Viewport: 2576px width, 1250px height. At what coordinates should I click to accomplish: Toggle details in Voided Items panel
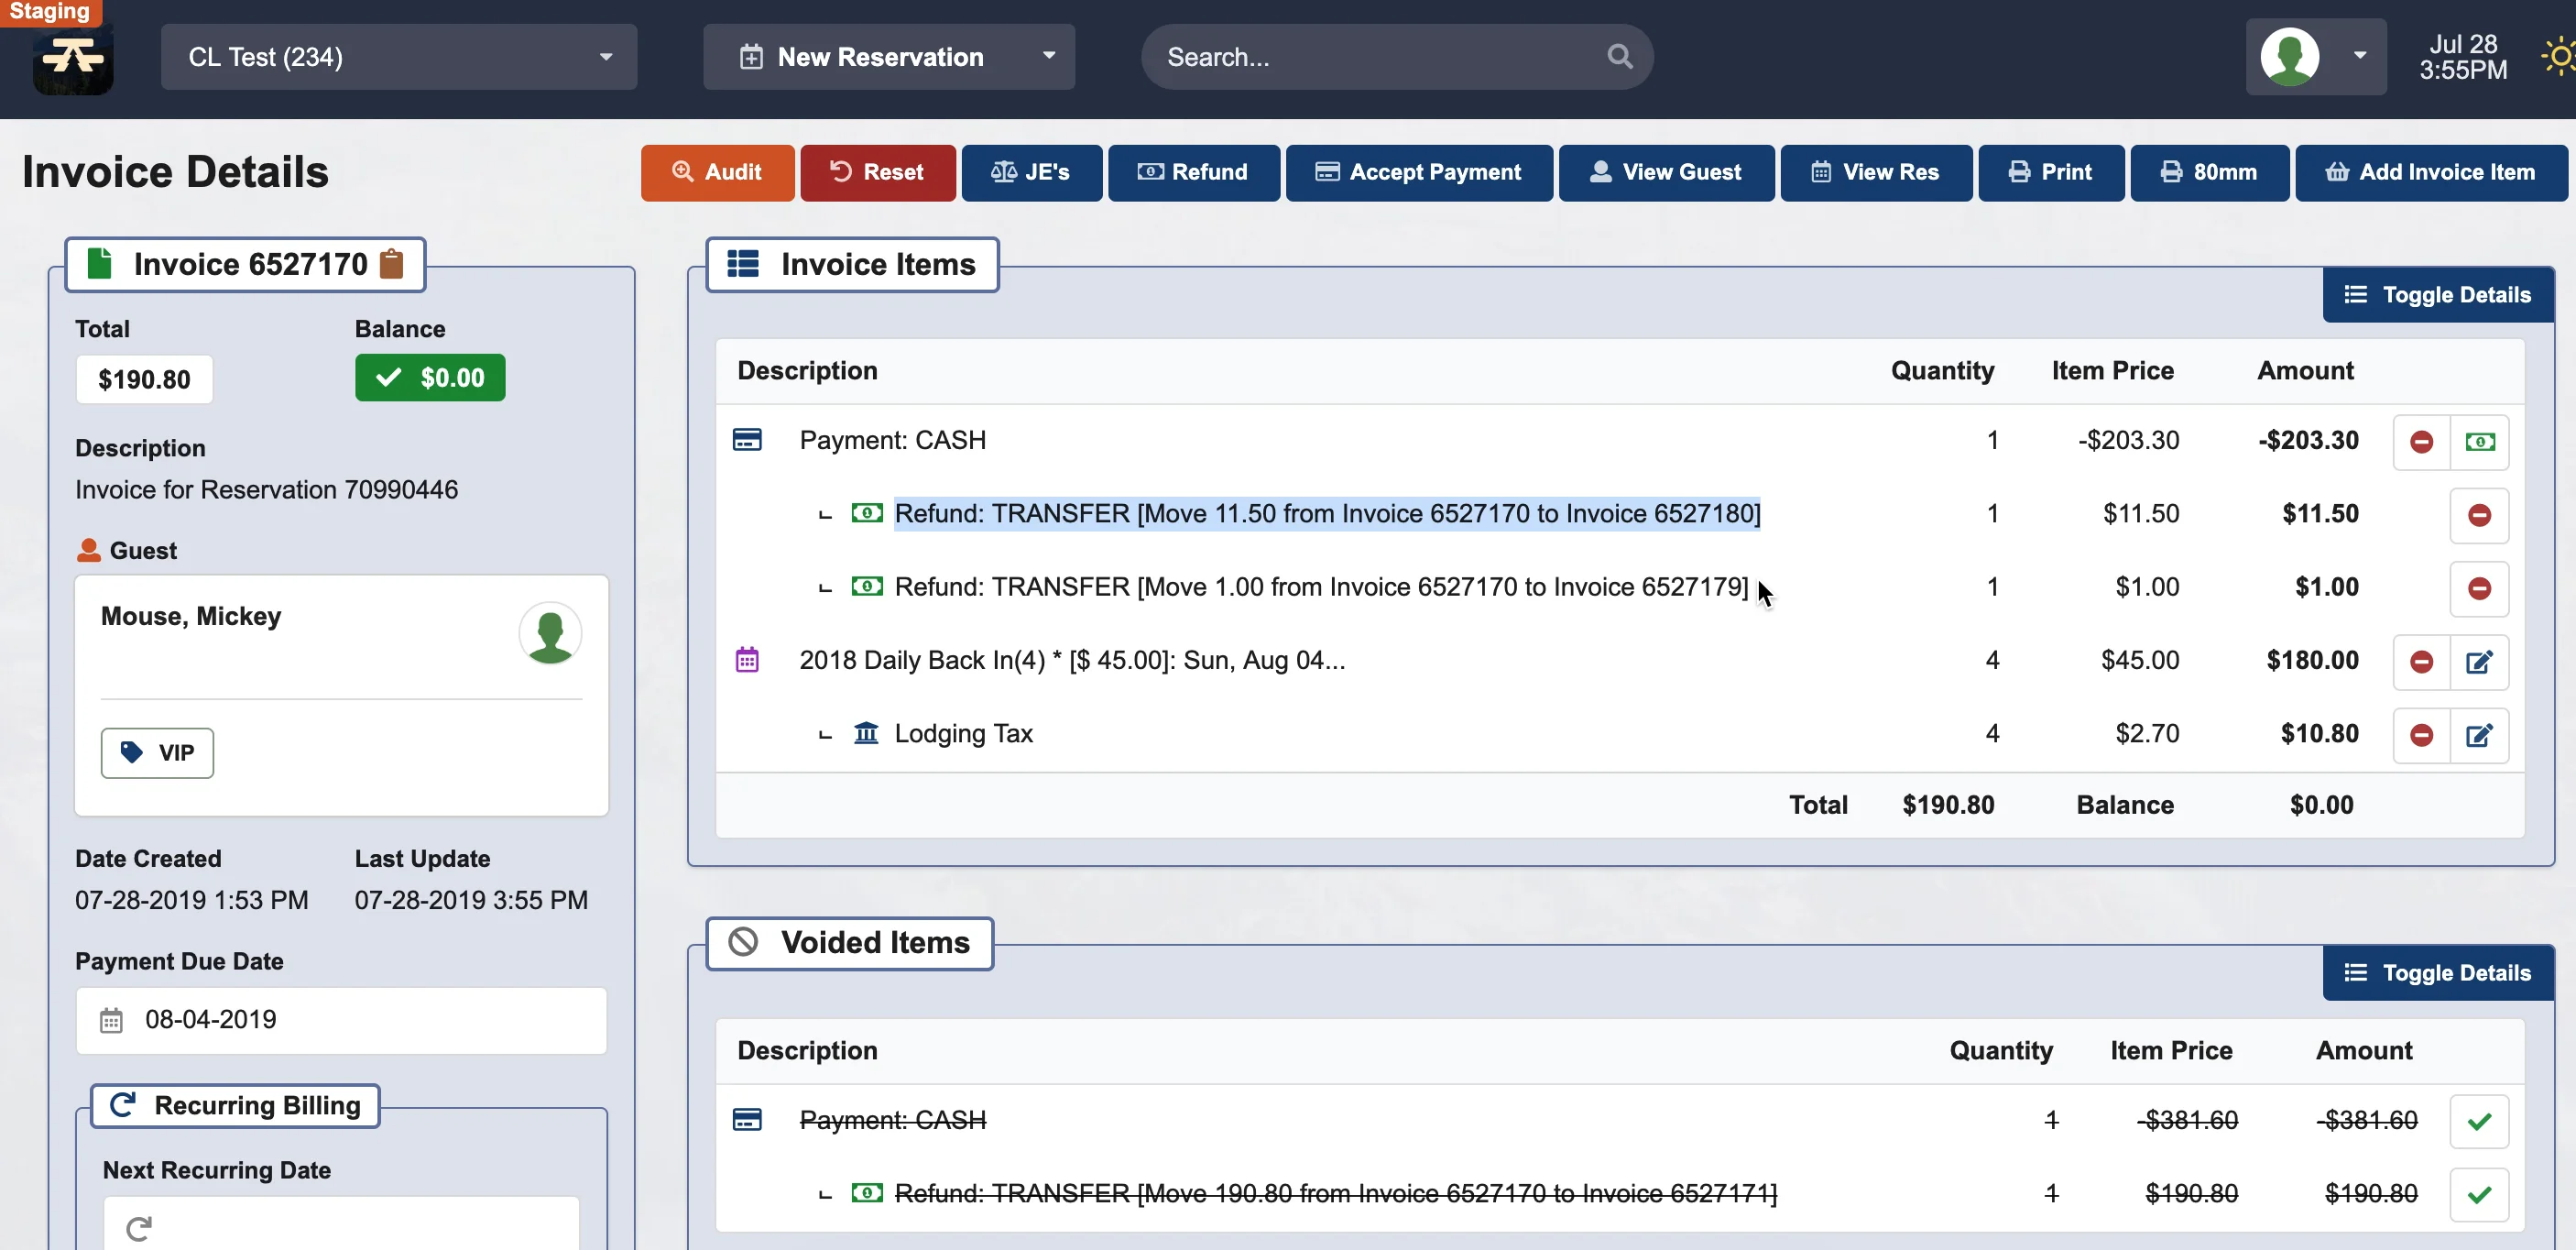[2437, 973]
